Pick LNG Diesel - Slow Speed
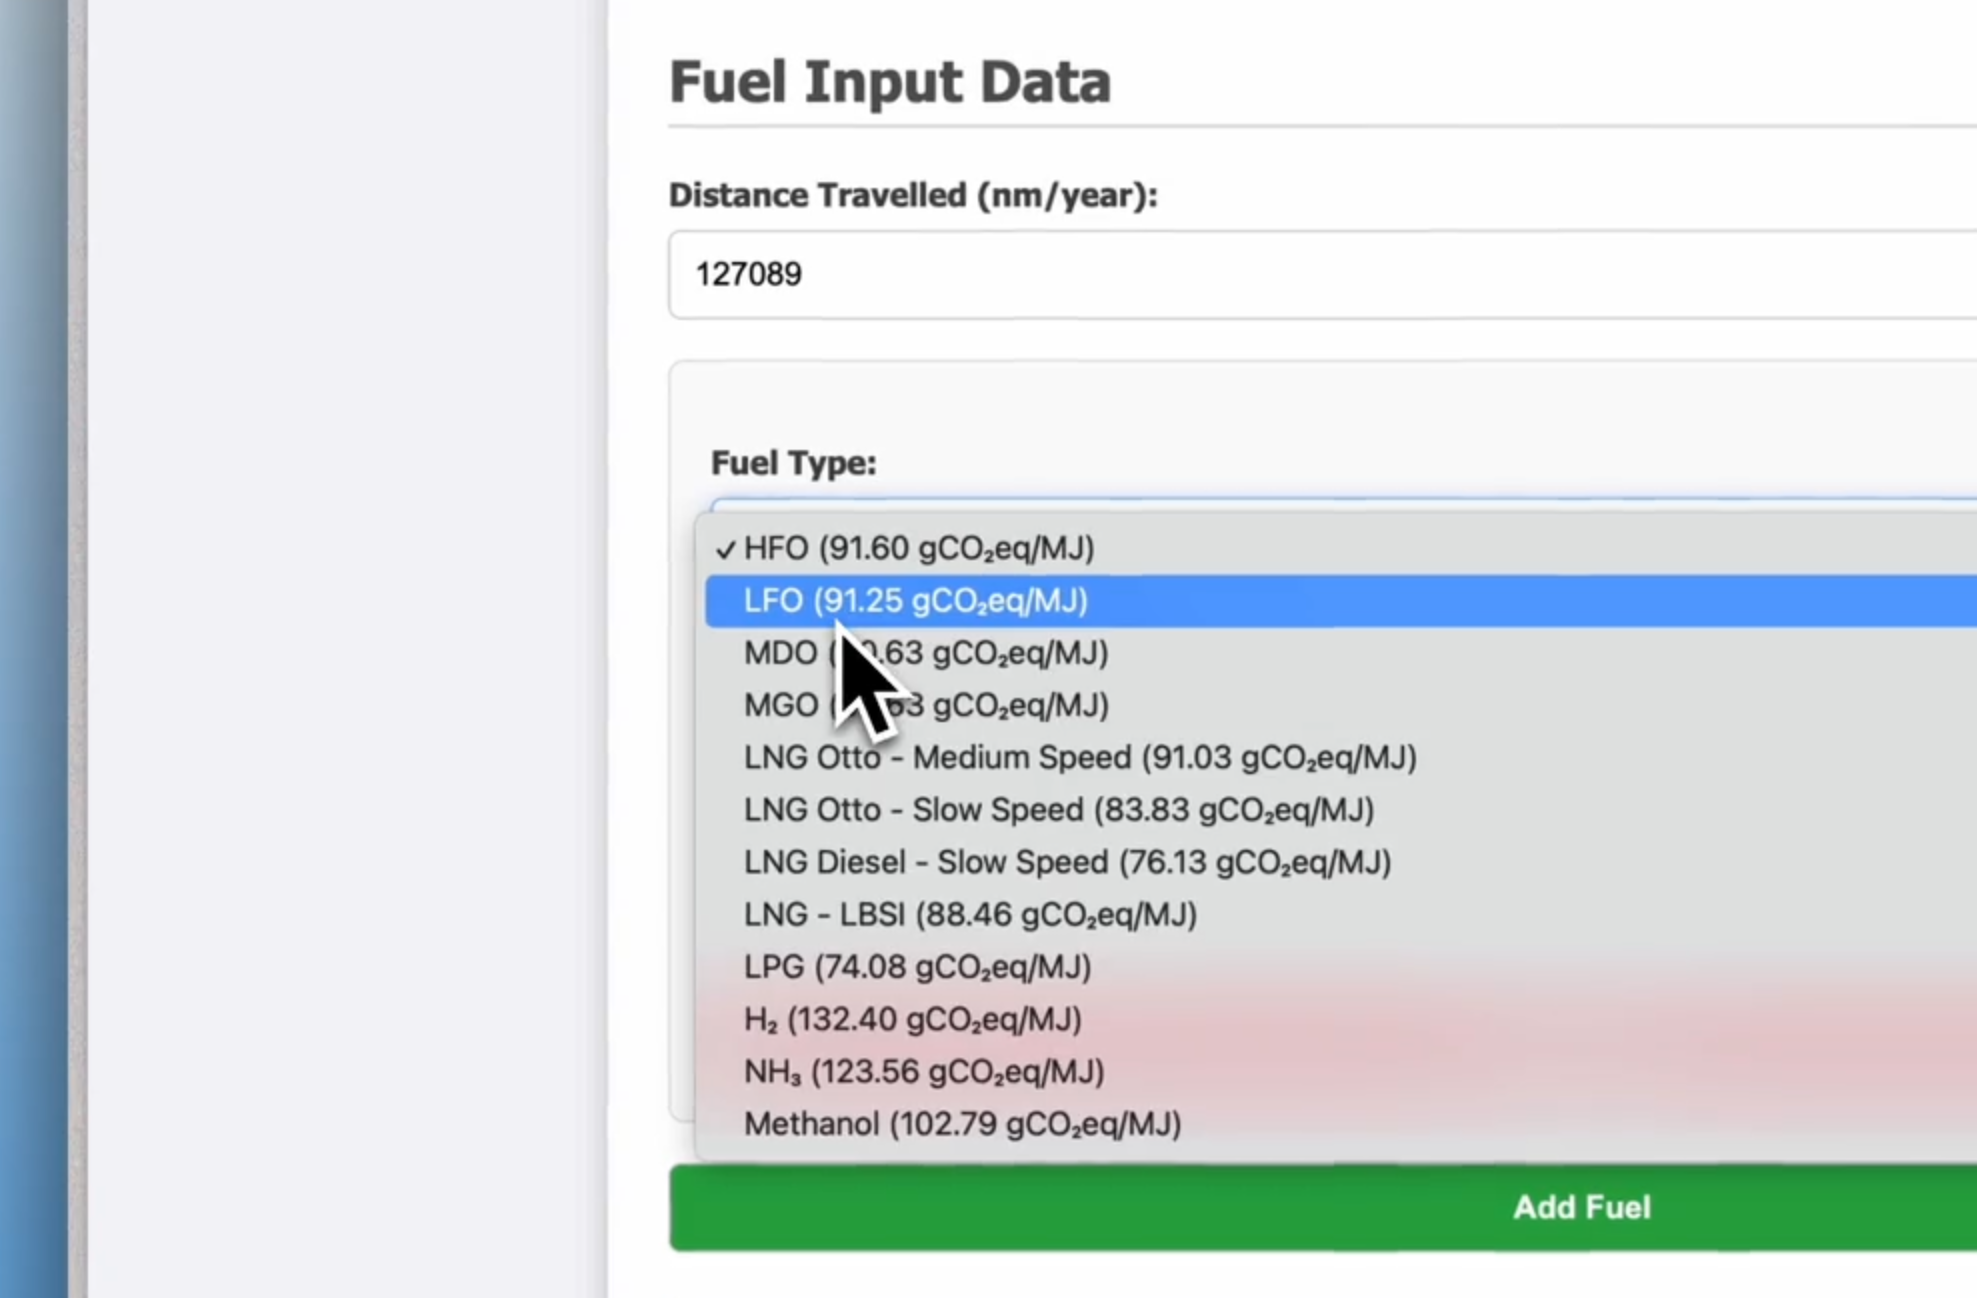1977x1298 pixels. click(1066, 862)
